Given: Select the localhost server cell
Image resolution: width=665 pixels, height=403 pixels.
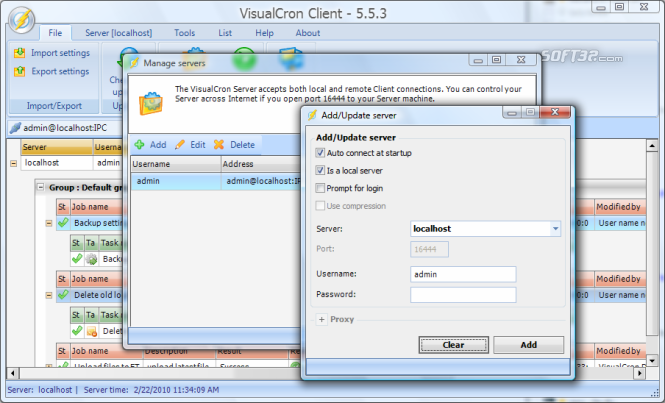Looking at the screenshot, I should 57,163.
